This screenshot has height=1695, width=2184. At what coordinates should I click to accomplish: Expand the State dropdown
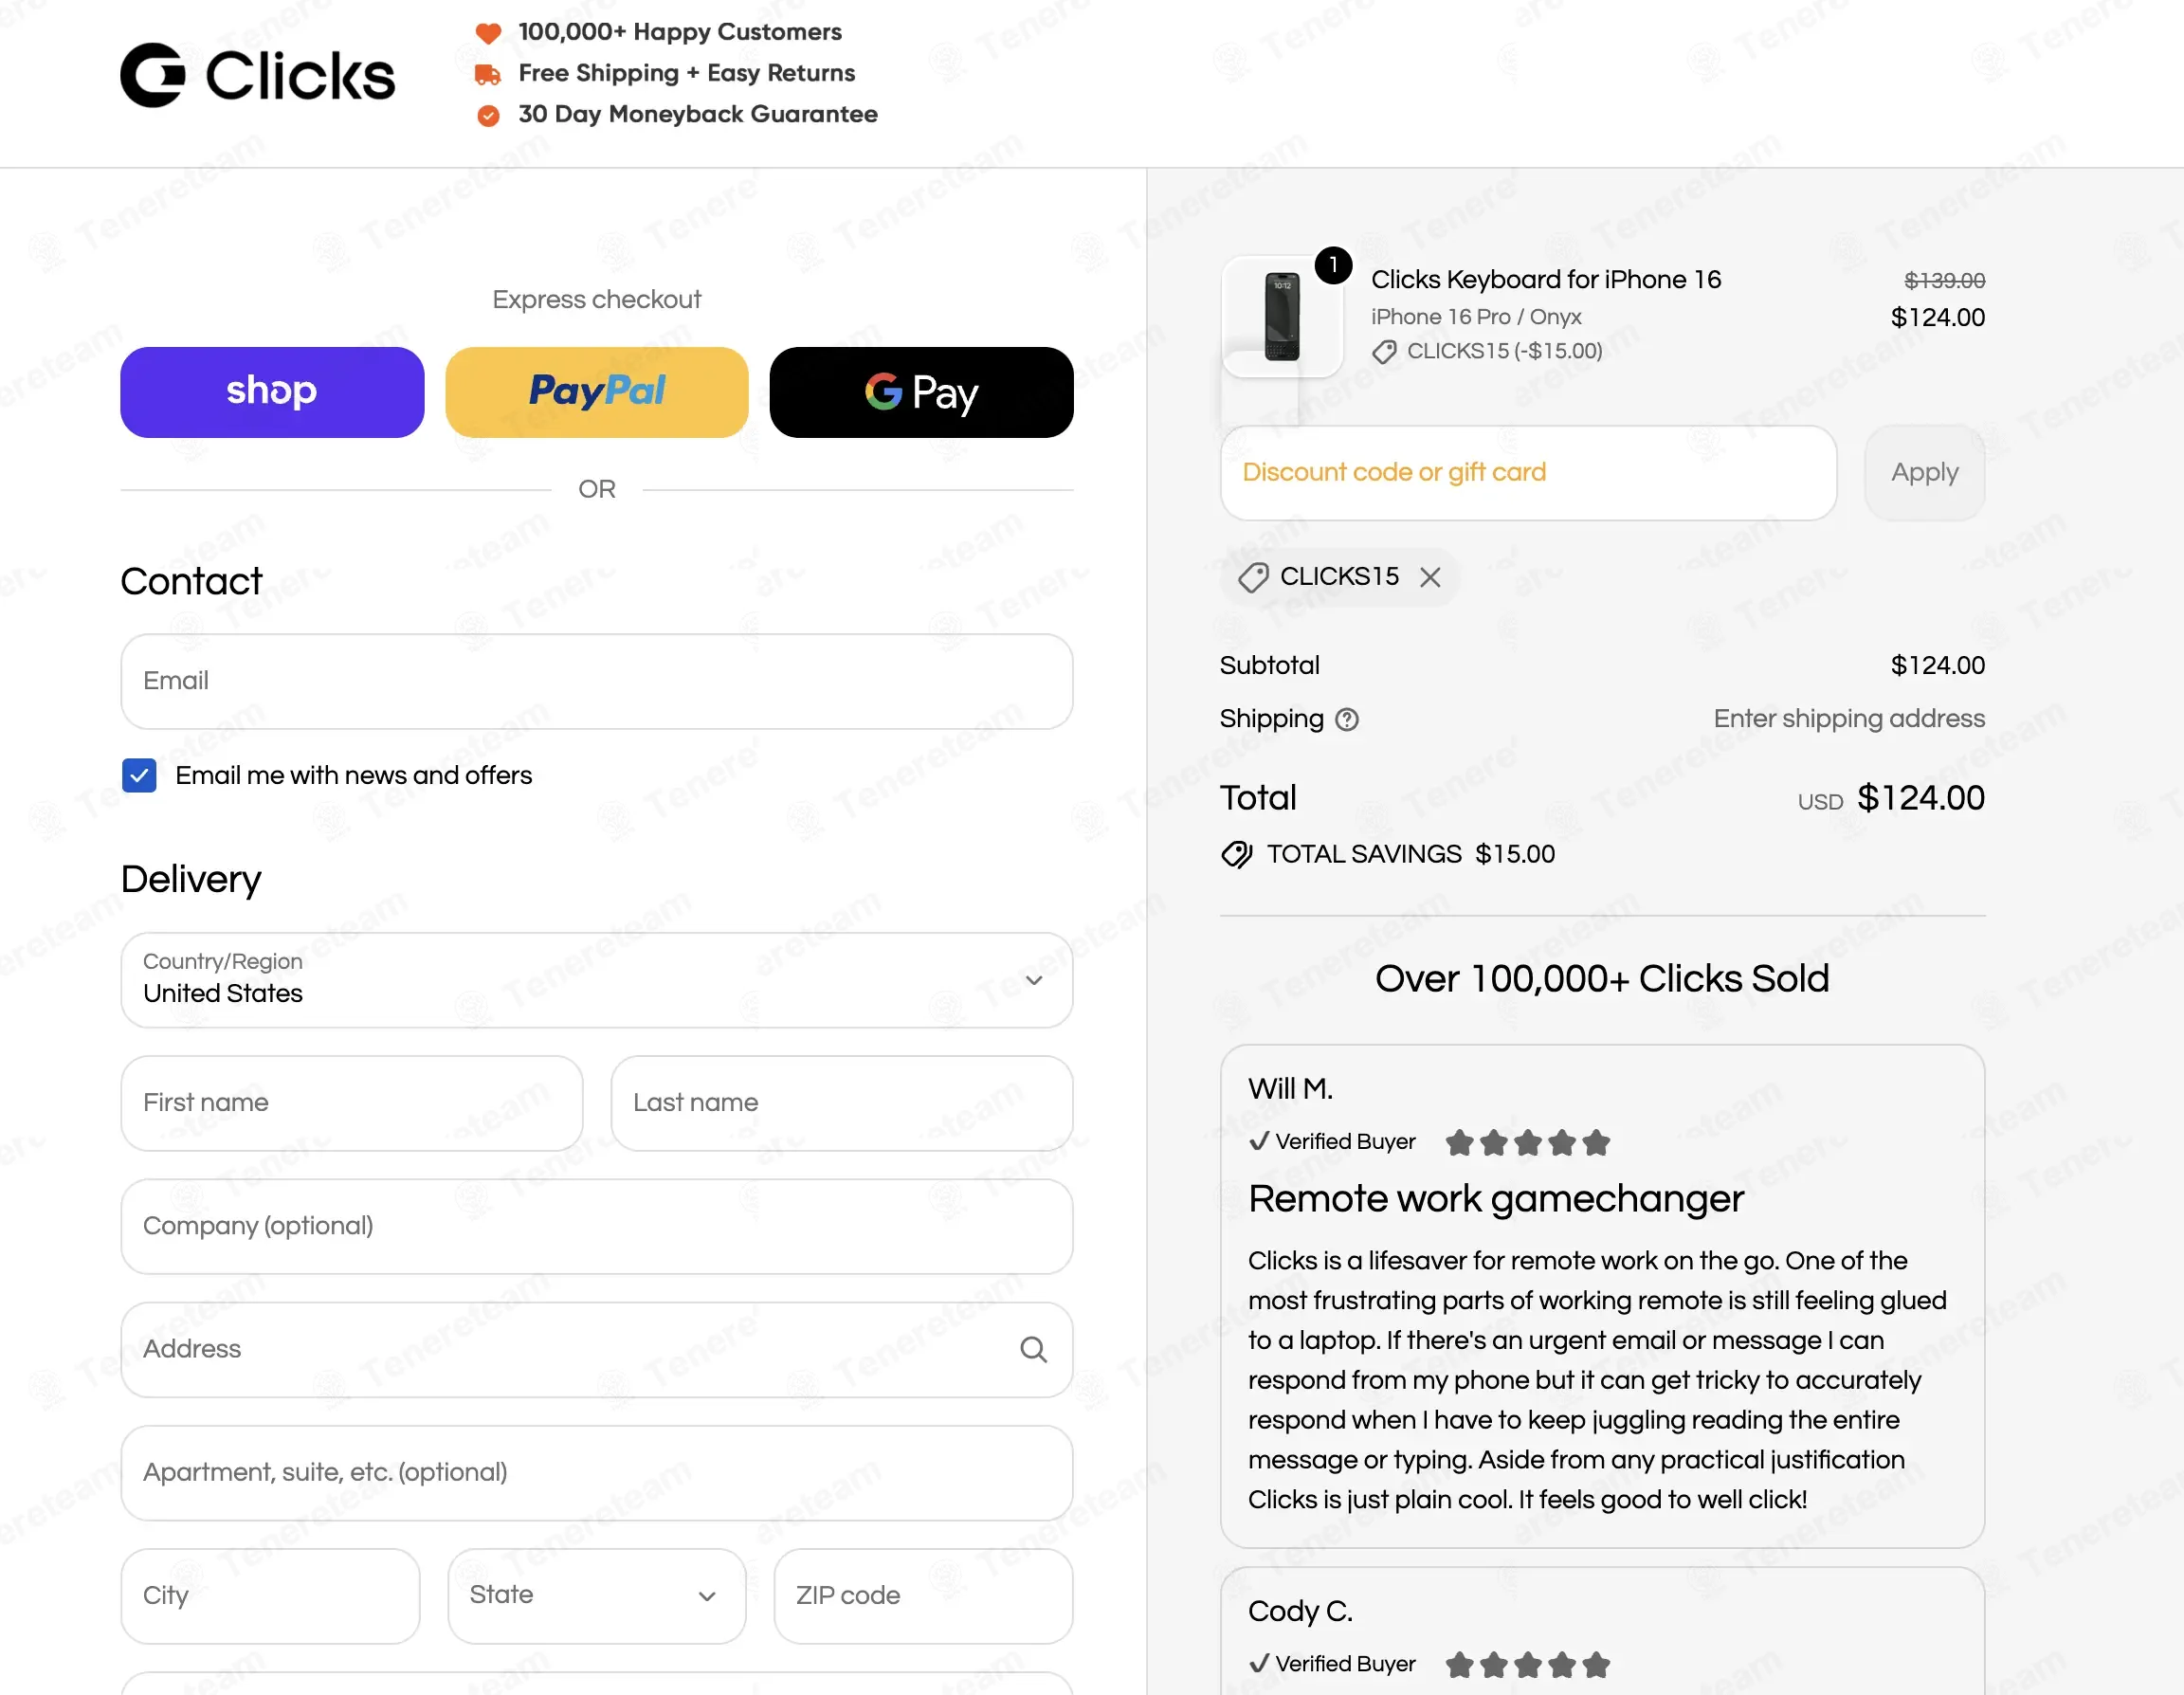(x=596, y=1595)
